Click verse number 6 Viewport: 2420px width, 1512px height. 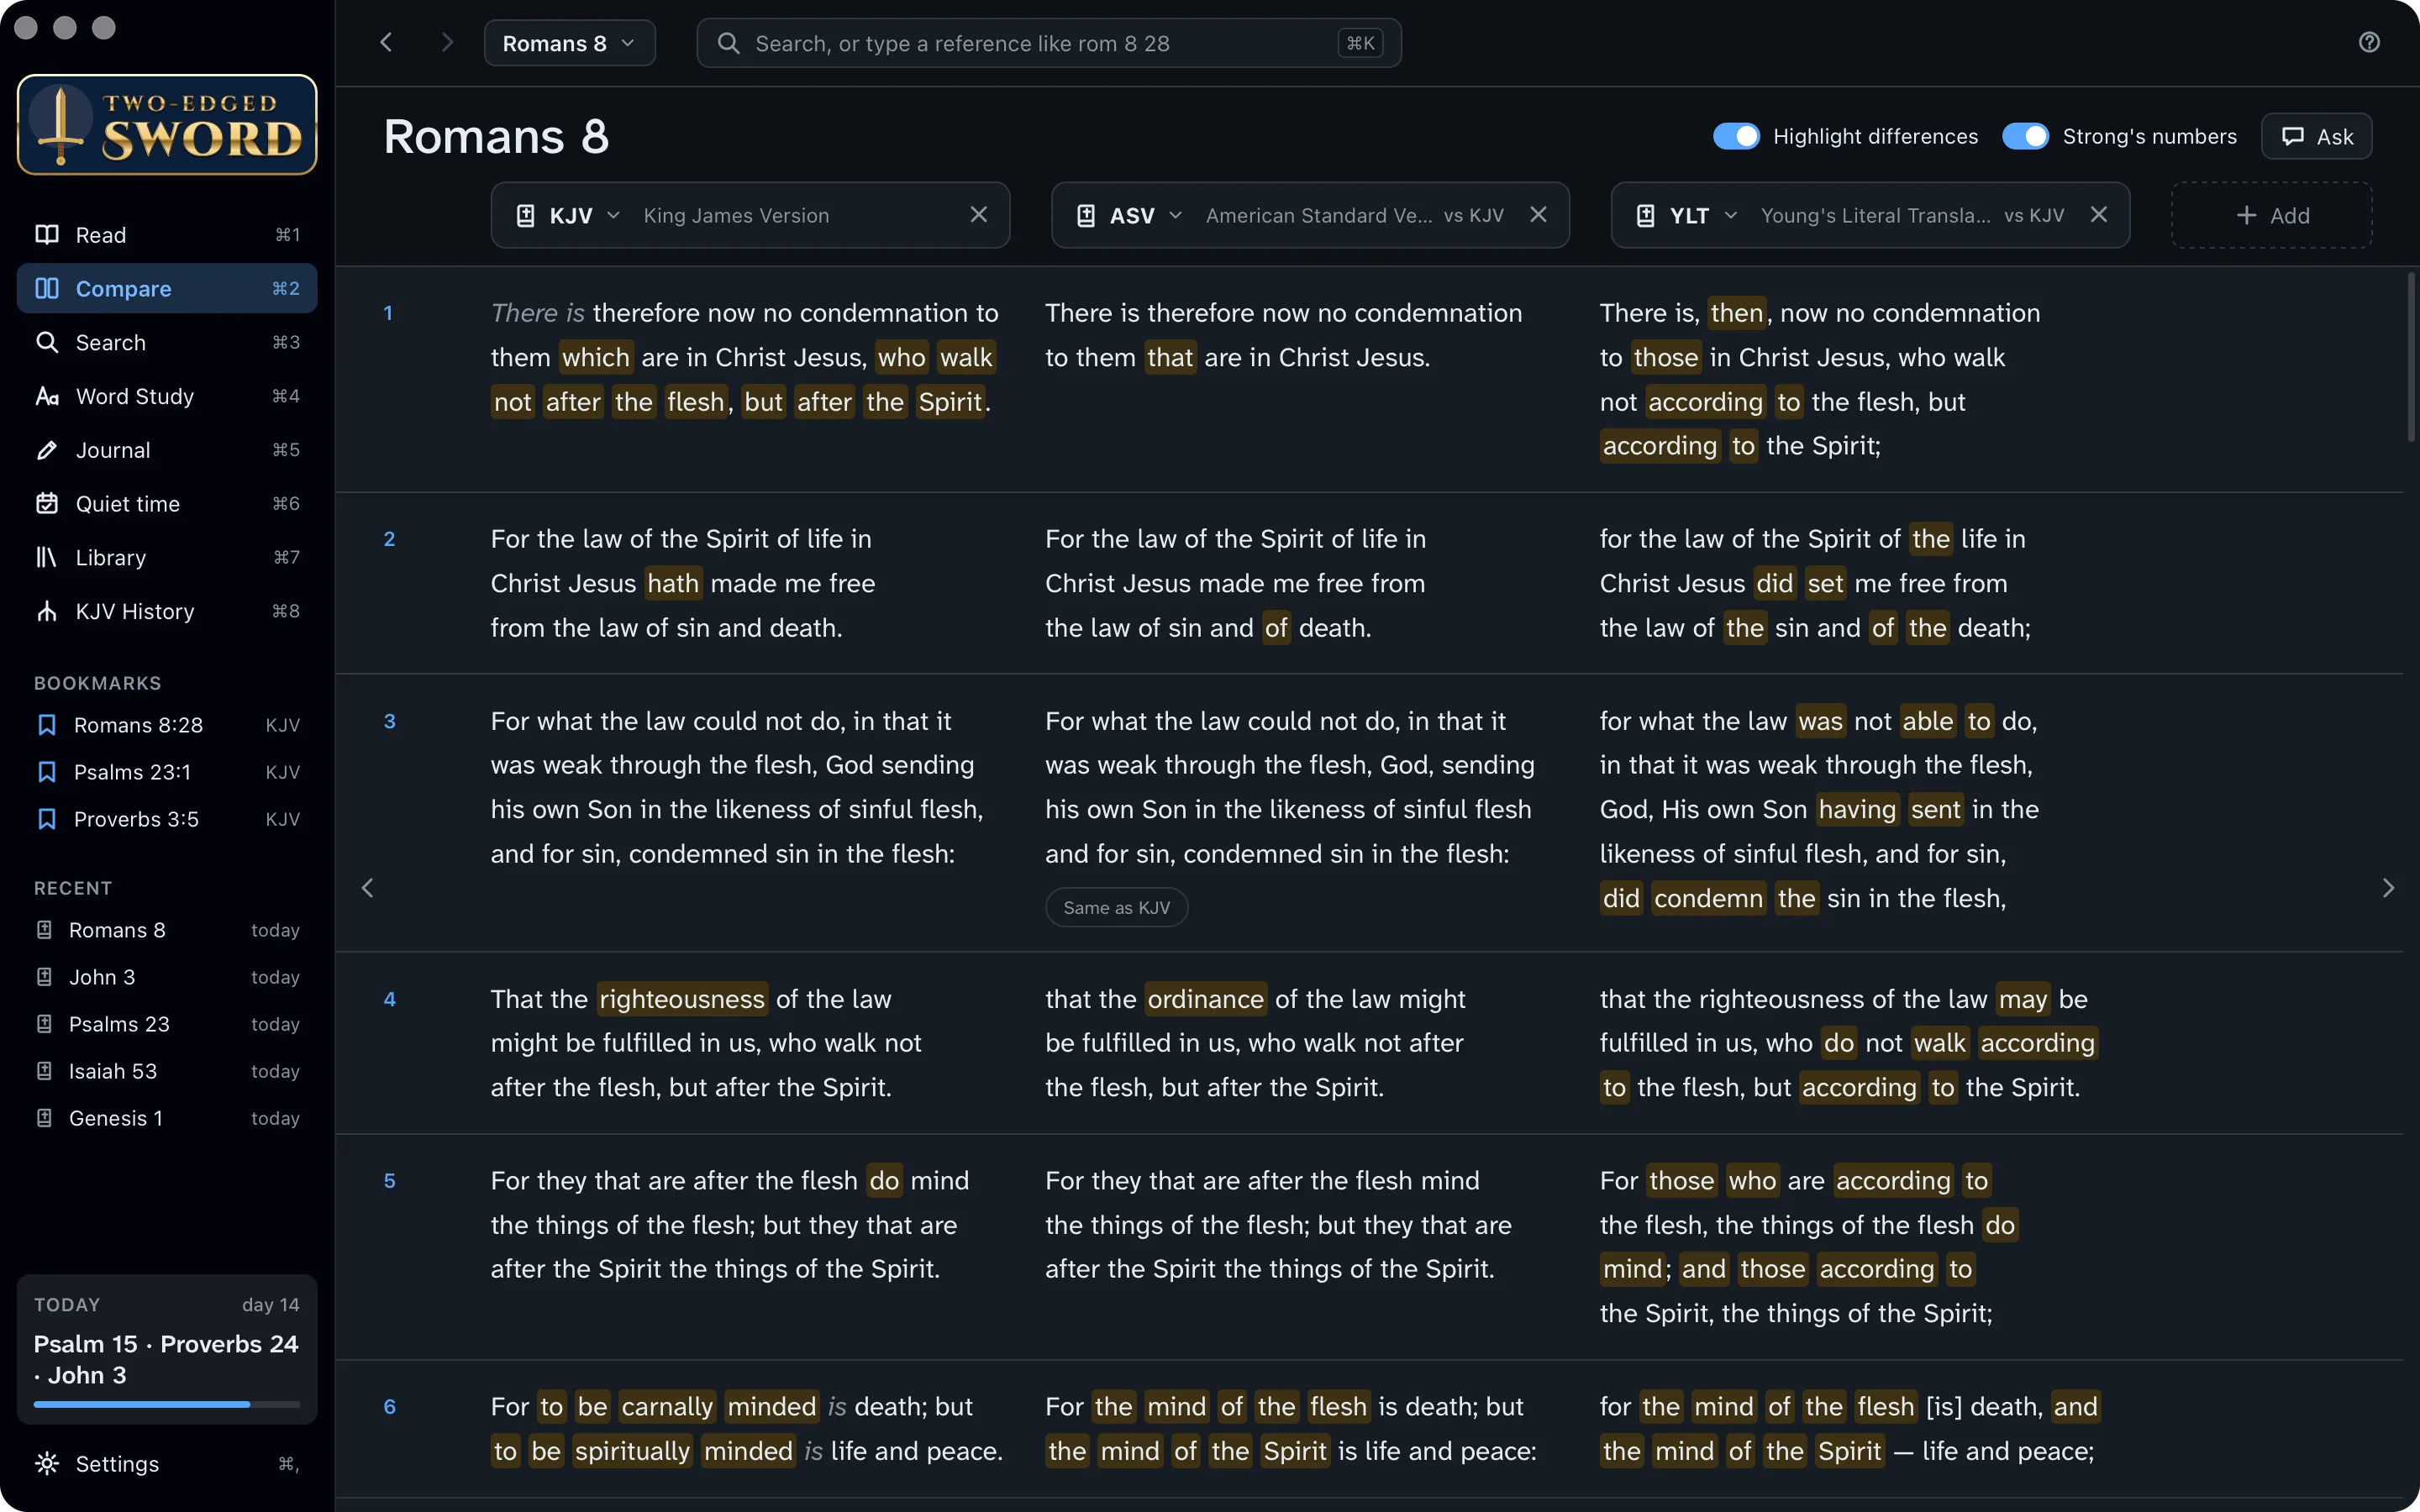tap(390, 1406)
